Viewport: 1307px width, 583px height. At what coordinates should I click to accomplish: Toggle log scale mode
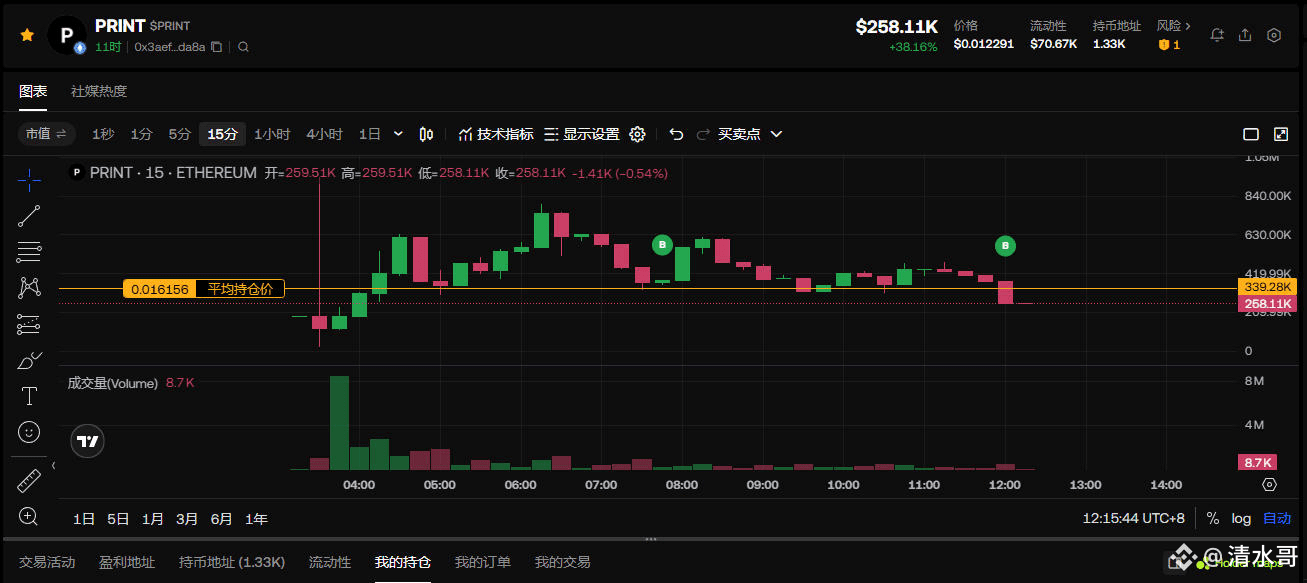(1241, 519)
